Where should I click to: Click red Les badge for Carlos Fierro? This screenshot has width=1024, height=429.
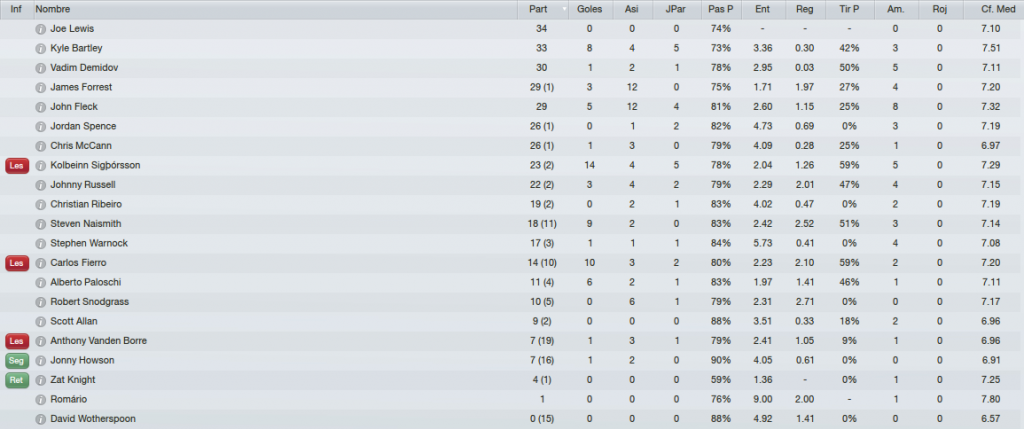point(17,263)
